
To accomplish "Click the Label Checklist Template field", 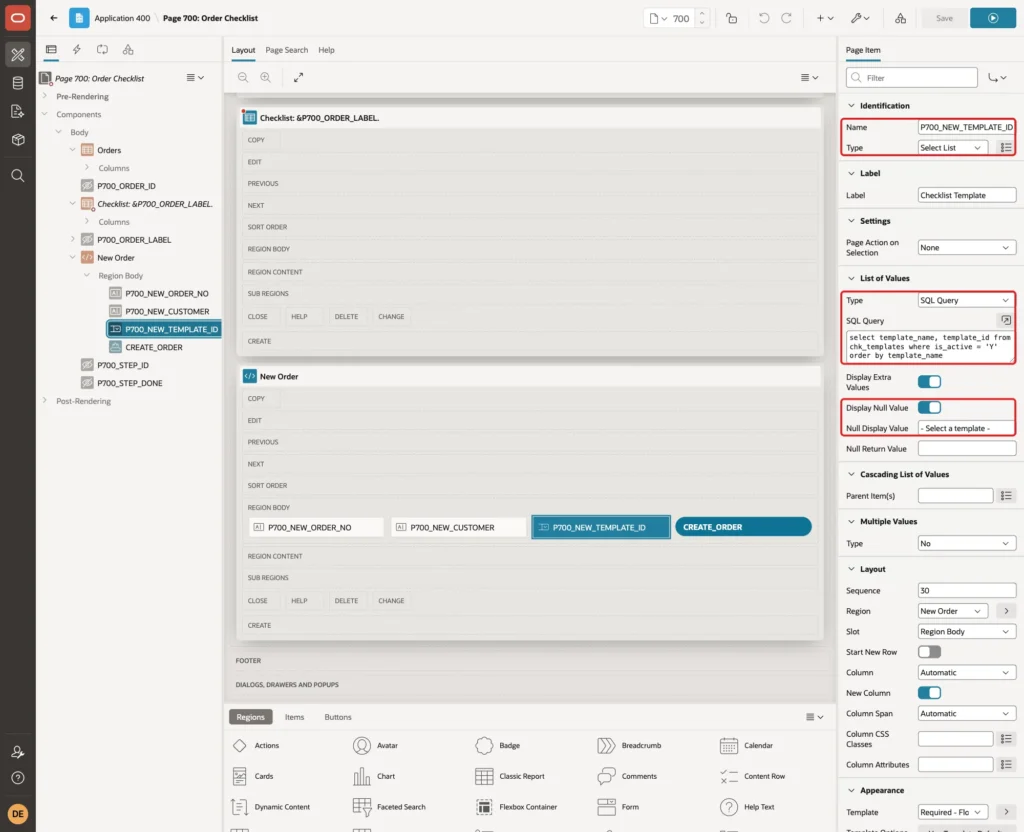I will (967, 195).
